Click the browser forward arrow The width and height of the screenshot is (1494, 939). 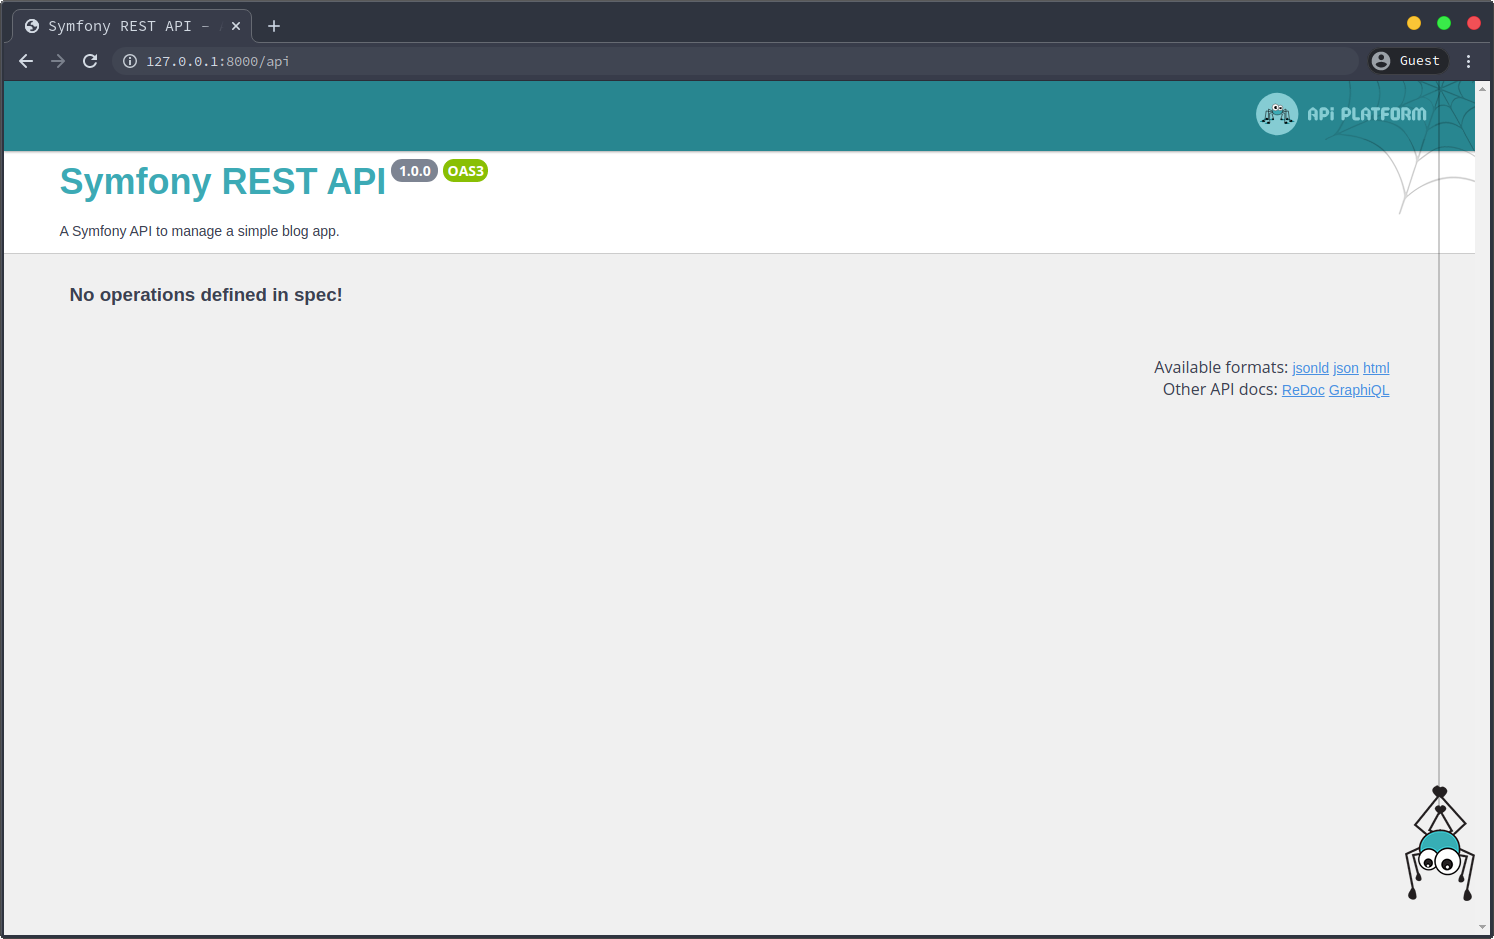[58, 61]
